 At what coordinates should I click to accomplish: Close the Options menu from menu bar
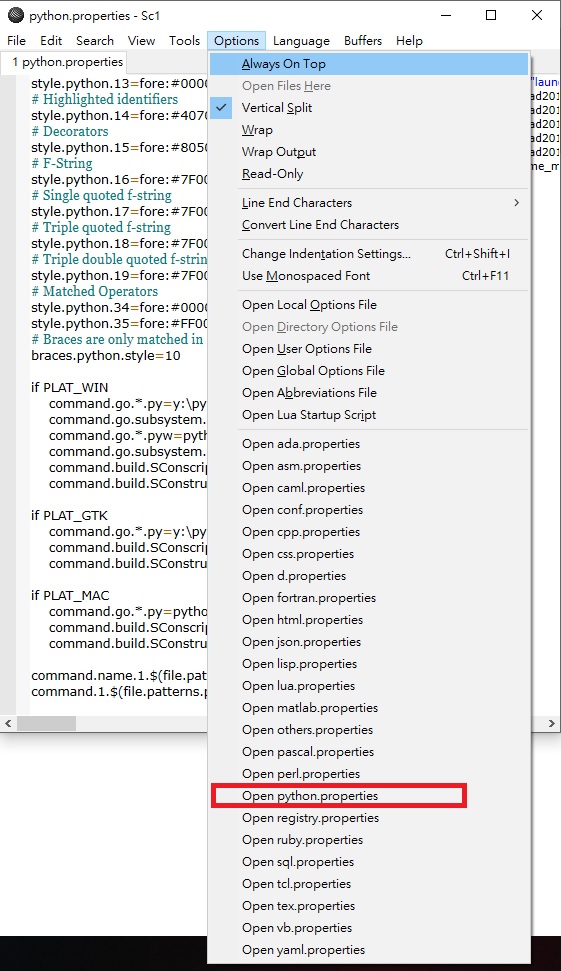pos(237,41)
